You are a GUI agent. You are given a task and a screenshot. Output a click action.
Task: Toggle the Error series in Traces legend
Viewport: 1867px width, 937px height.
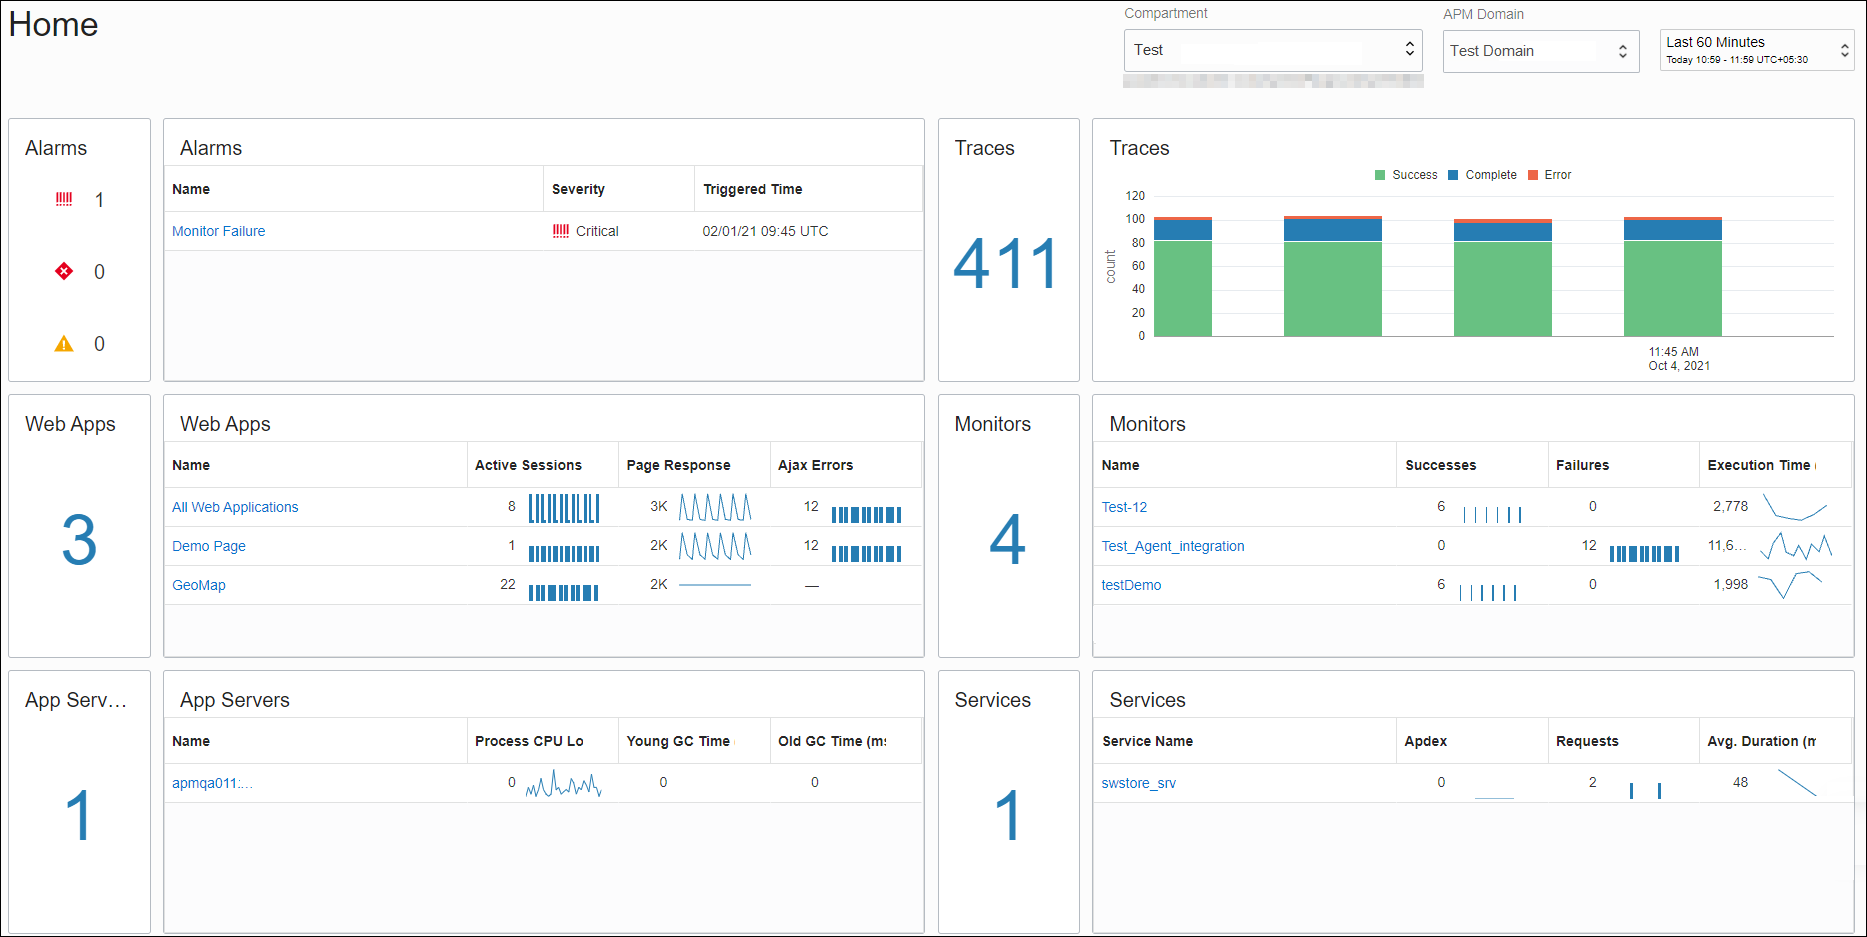point(1548,174)
